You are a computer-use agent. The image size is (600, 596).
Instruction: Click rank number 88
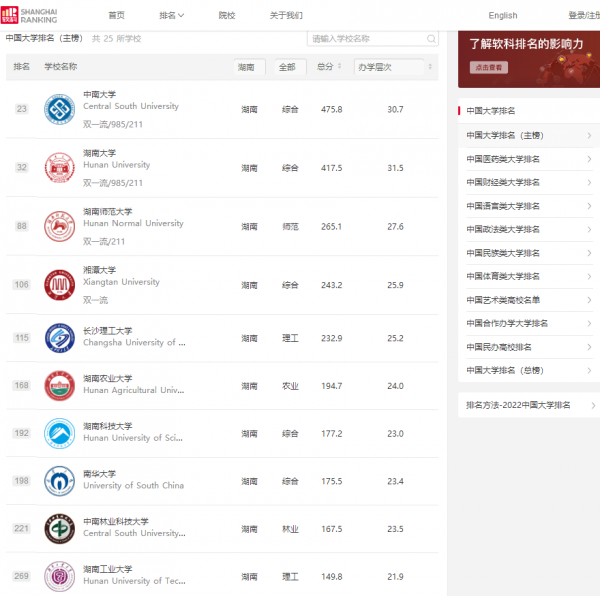[x=22, y=226]
